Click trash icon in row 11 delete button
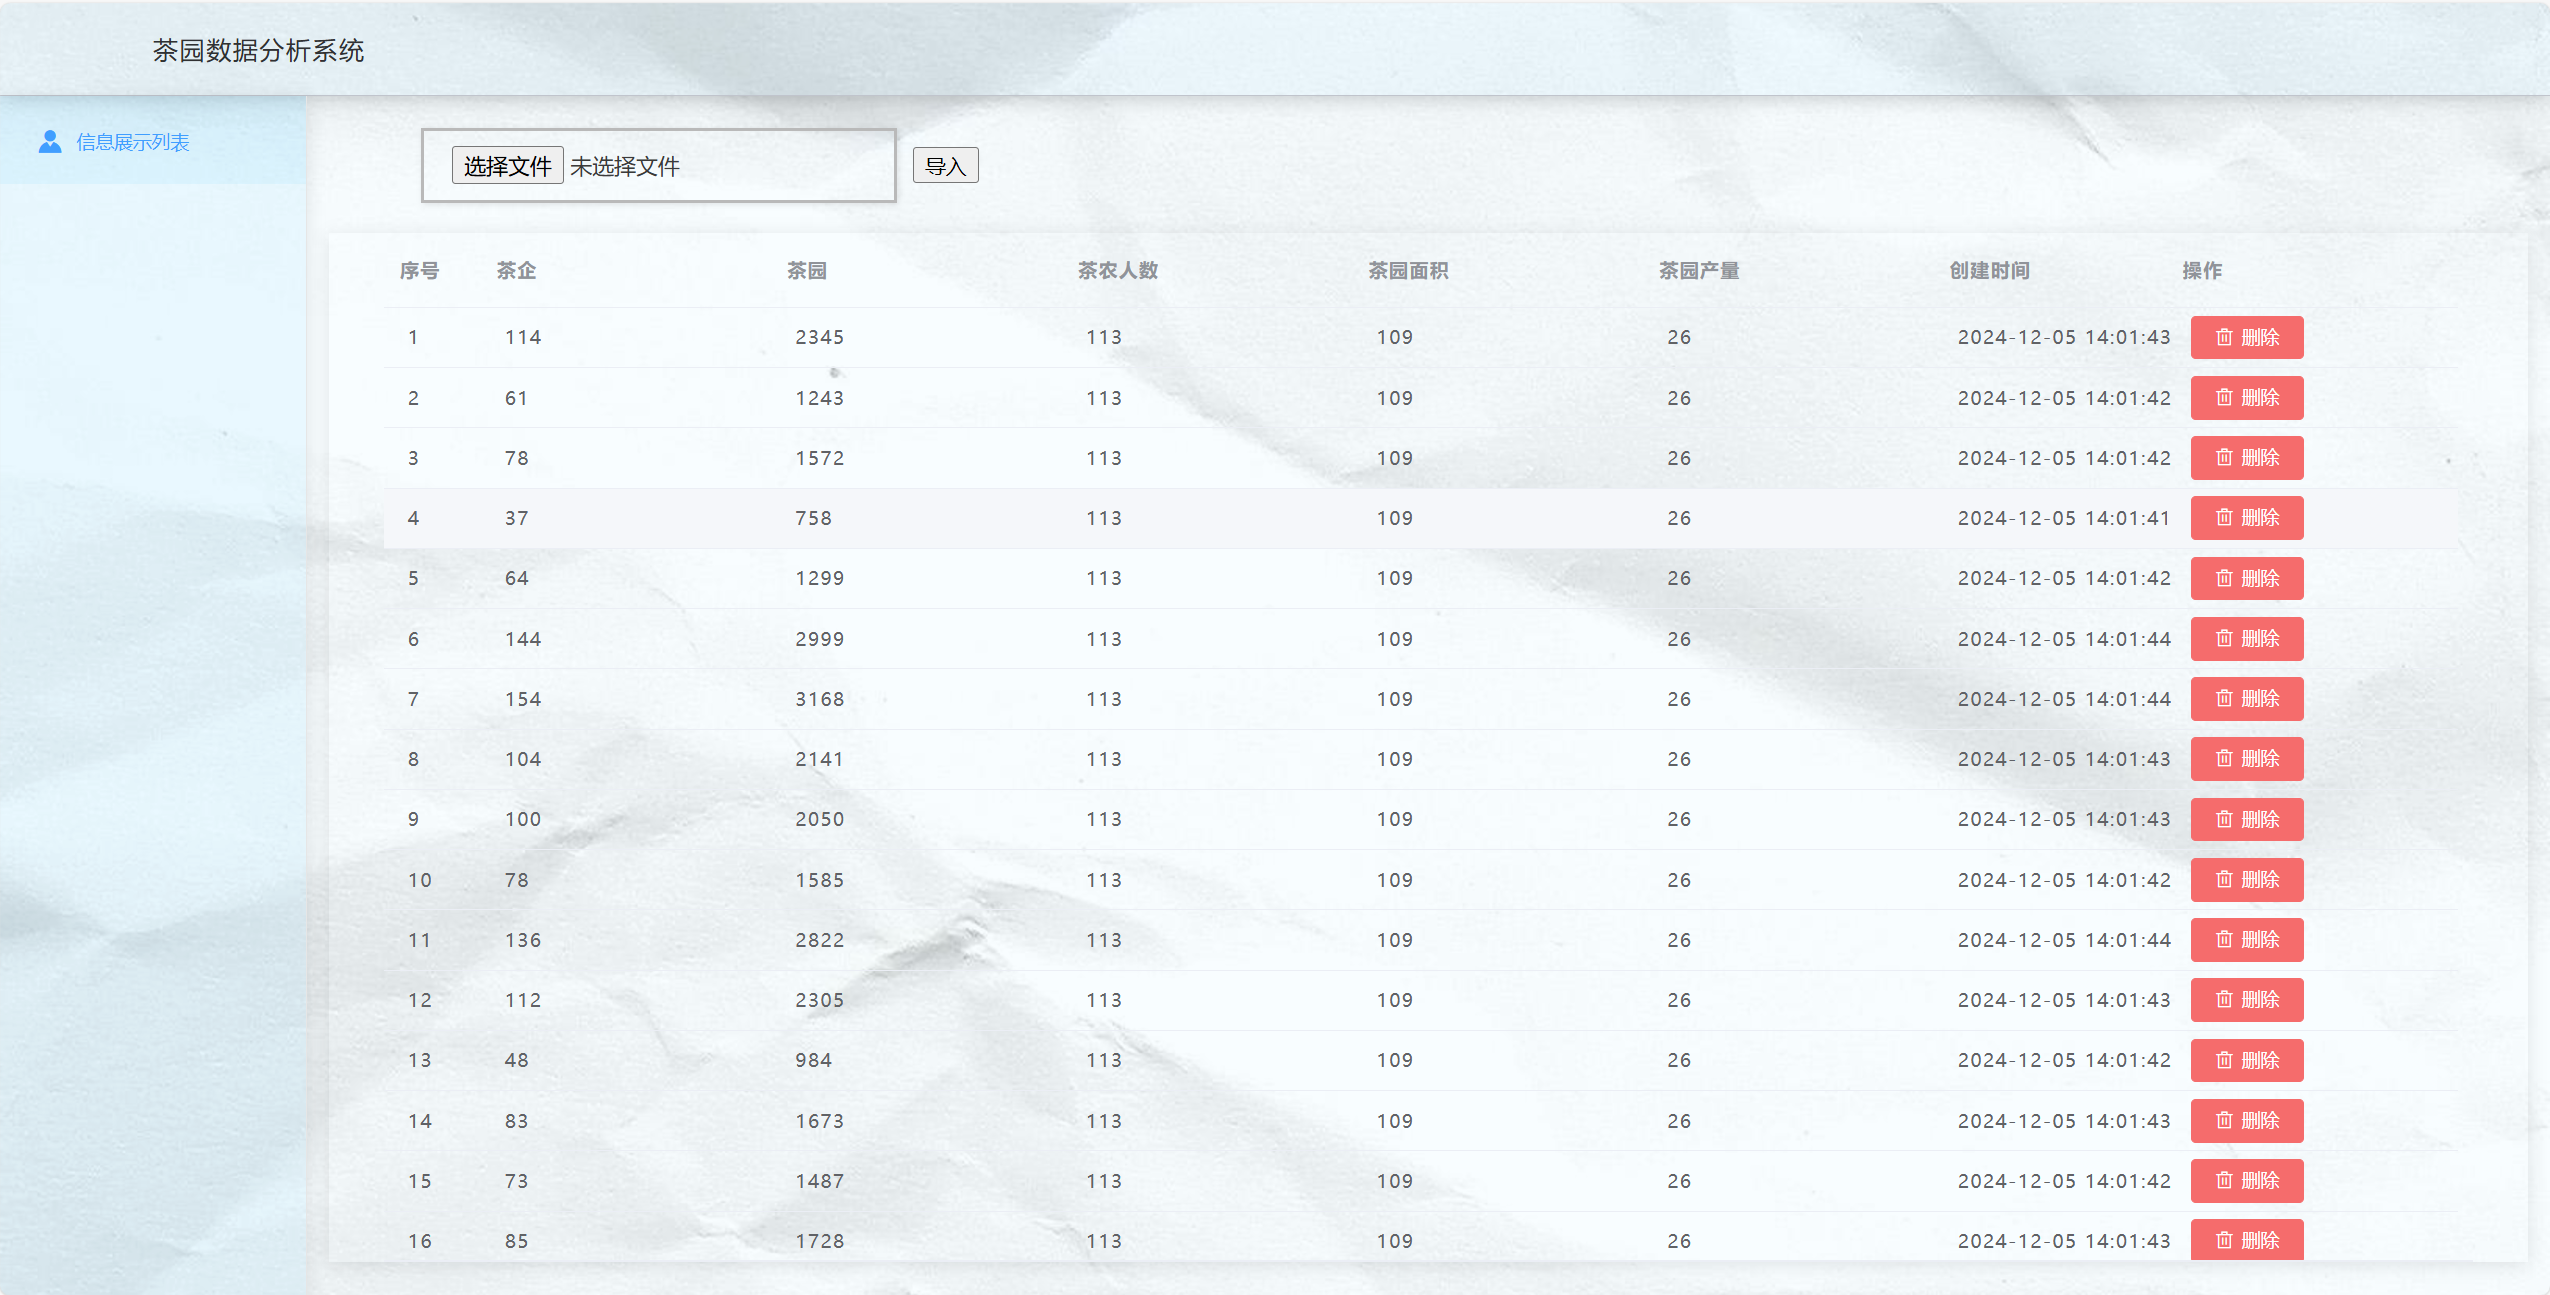Screen dimensions: 2550x1295 coord(2223,940)
